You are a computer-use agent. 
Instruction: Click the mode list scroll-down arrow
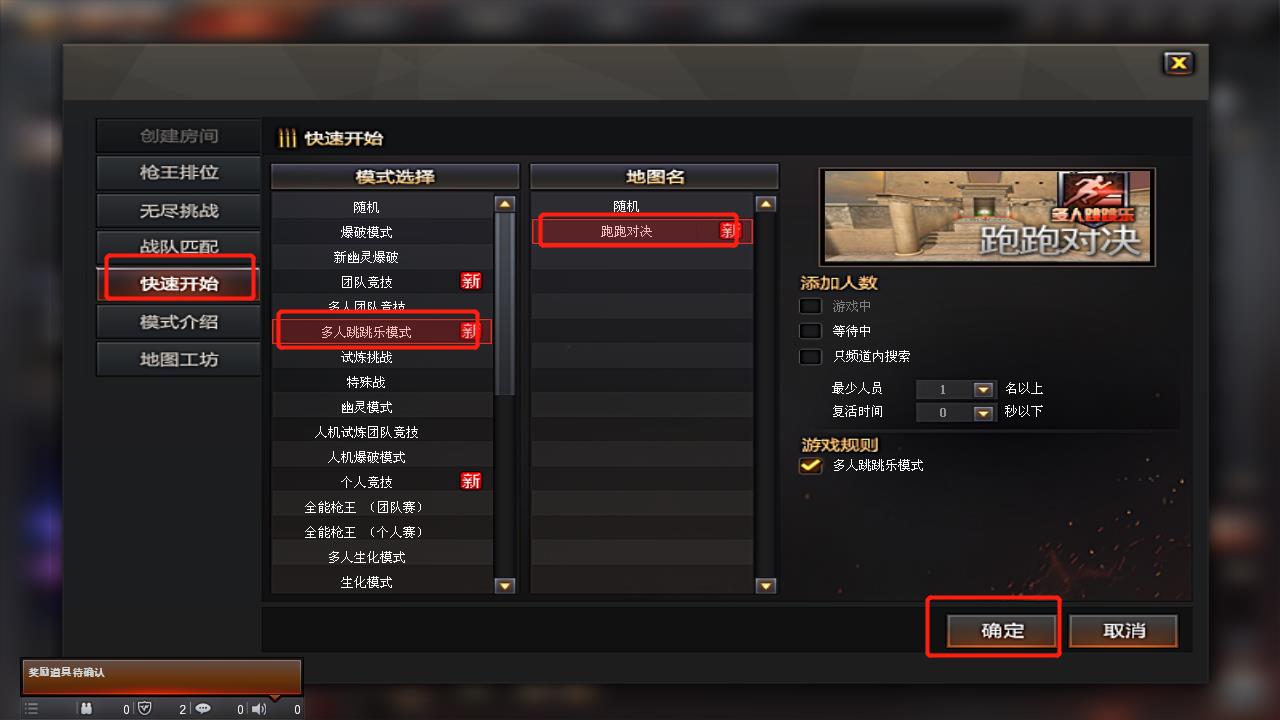coord(505,586)
